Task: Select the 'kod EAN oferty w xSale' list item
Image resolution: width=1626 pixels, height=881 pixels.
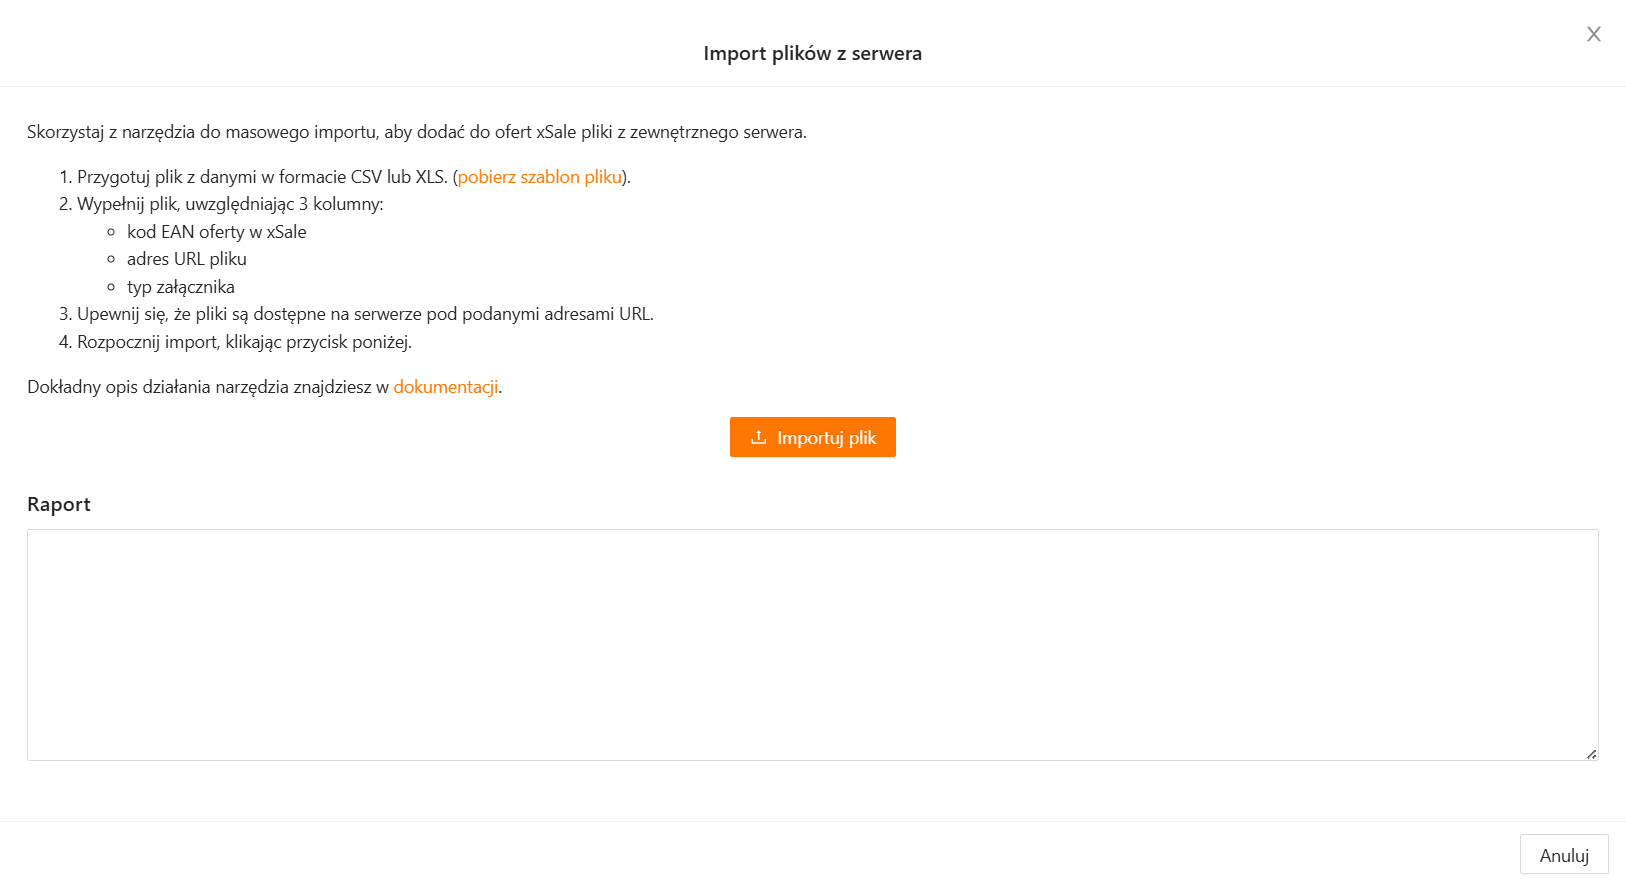Action: tap(216, 232)
